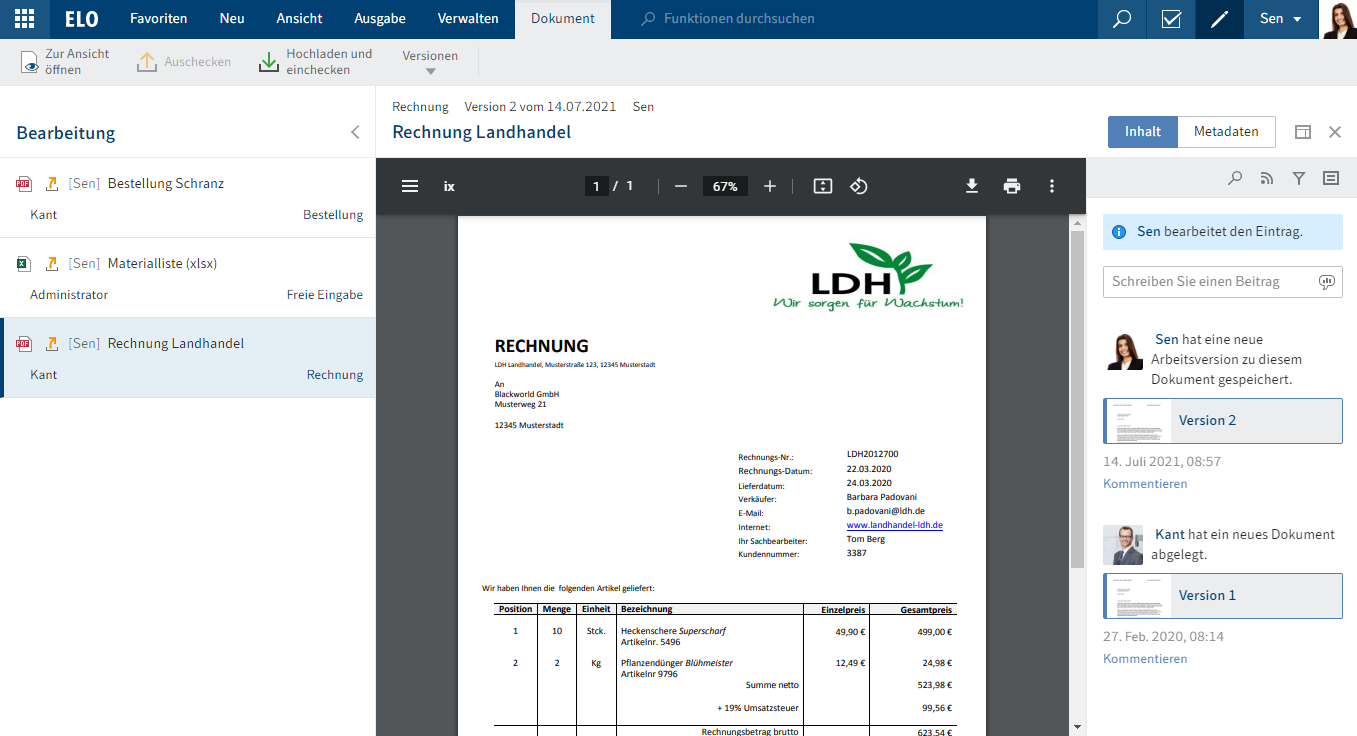Subscribe to the feed icon
The image size is (1357, 736).
point(1267,178)
